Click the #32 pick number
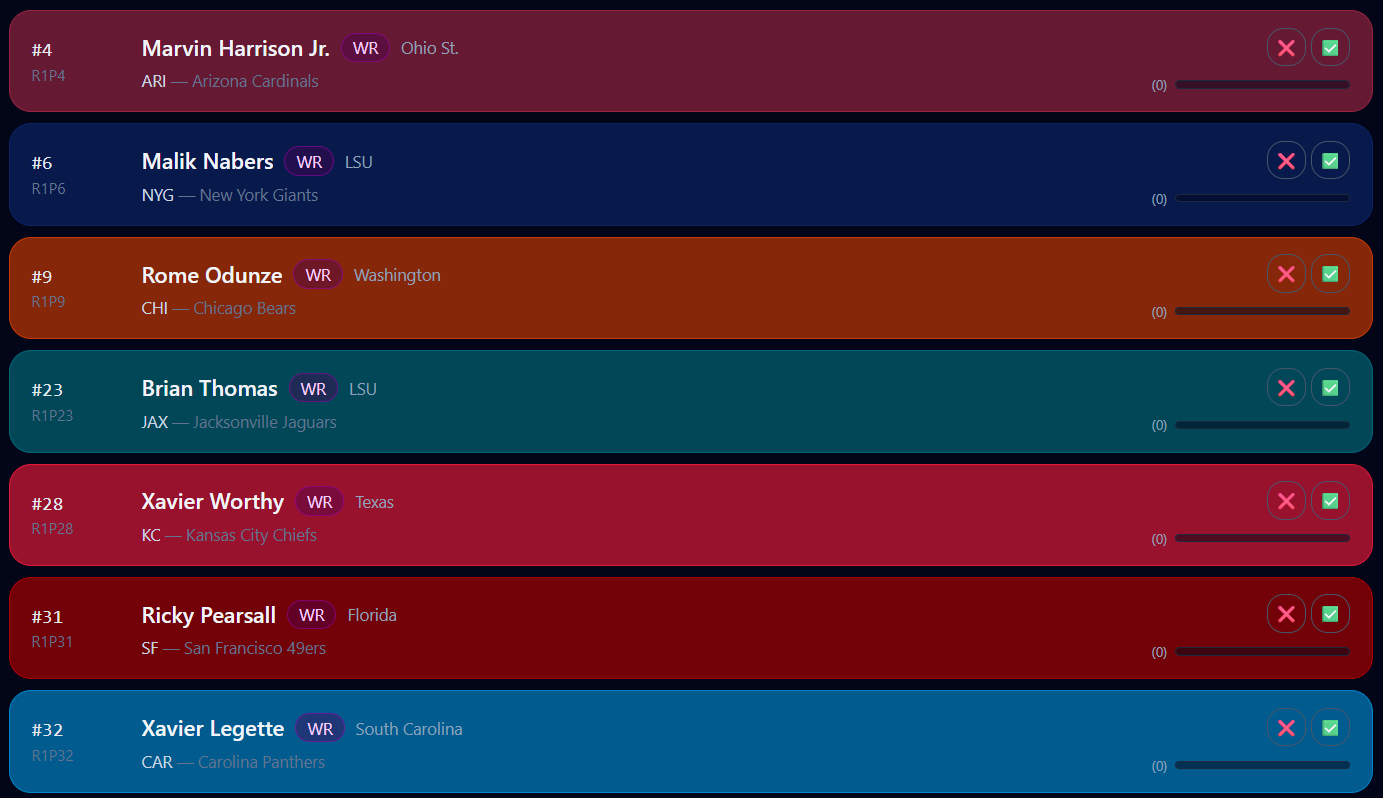1383x798 pixels. (47, 731)
